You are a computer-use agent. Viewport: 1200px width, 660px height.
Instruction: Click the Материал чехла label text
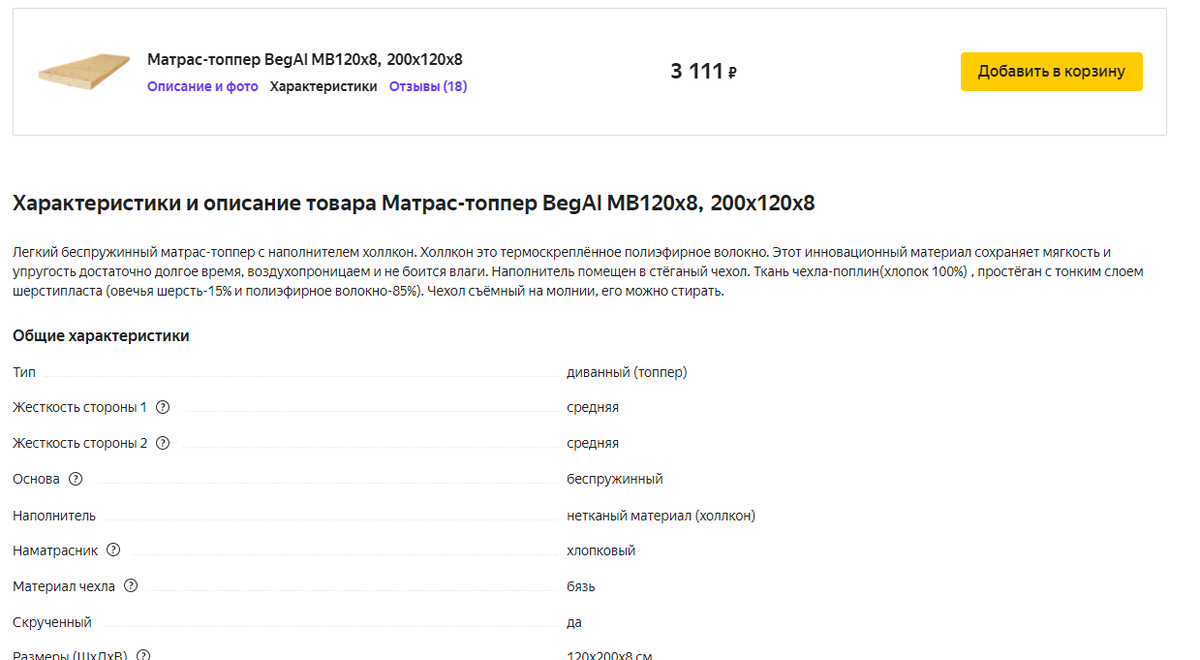coord(64,586)
